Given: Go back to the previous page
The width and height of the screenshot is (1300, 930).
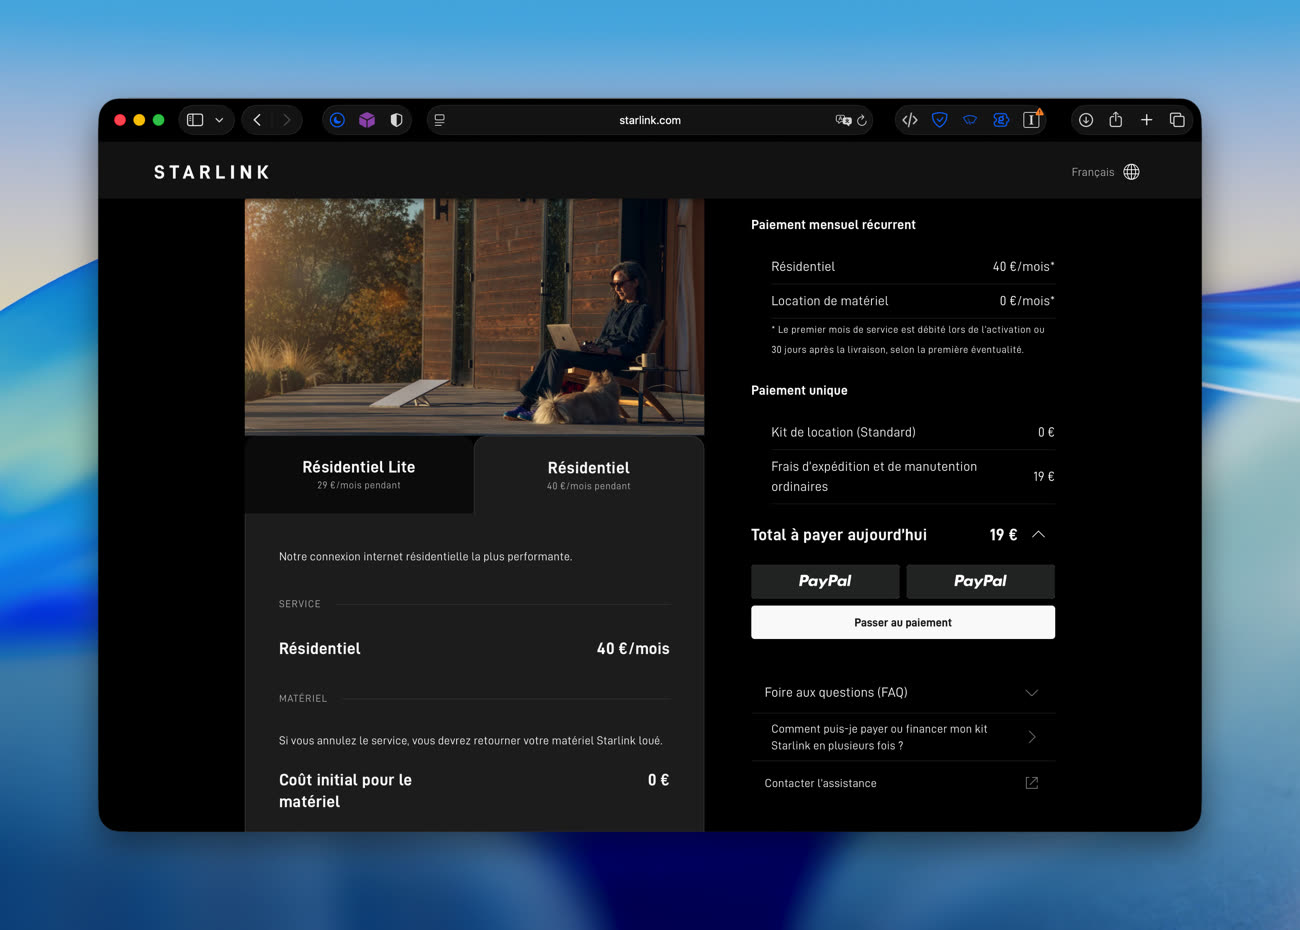Looking at the screenshot, I should [257, 120].
